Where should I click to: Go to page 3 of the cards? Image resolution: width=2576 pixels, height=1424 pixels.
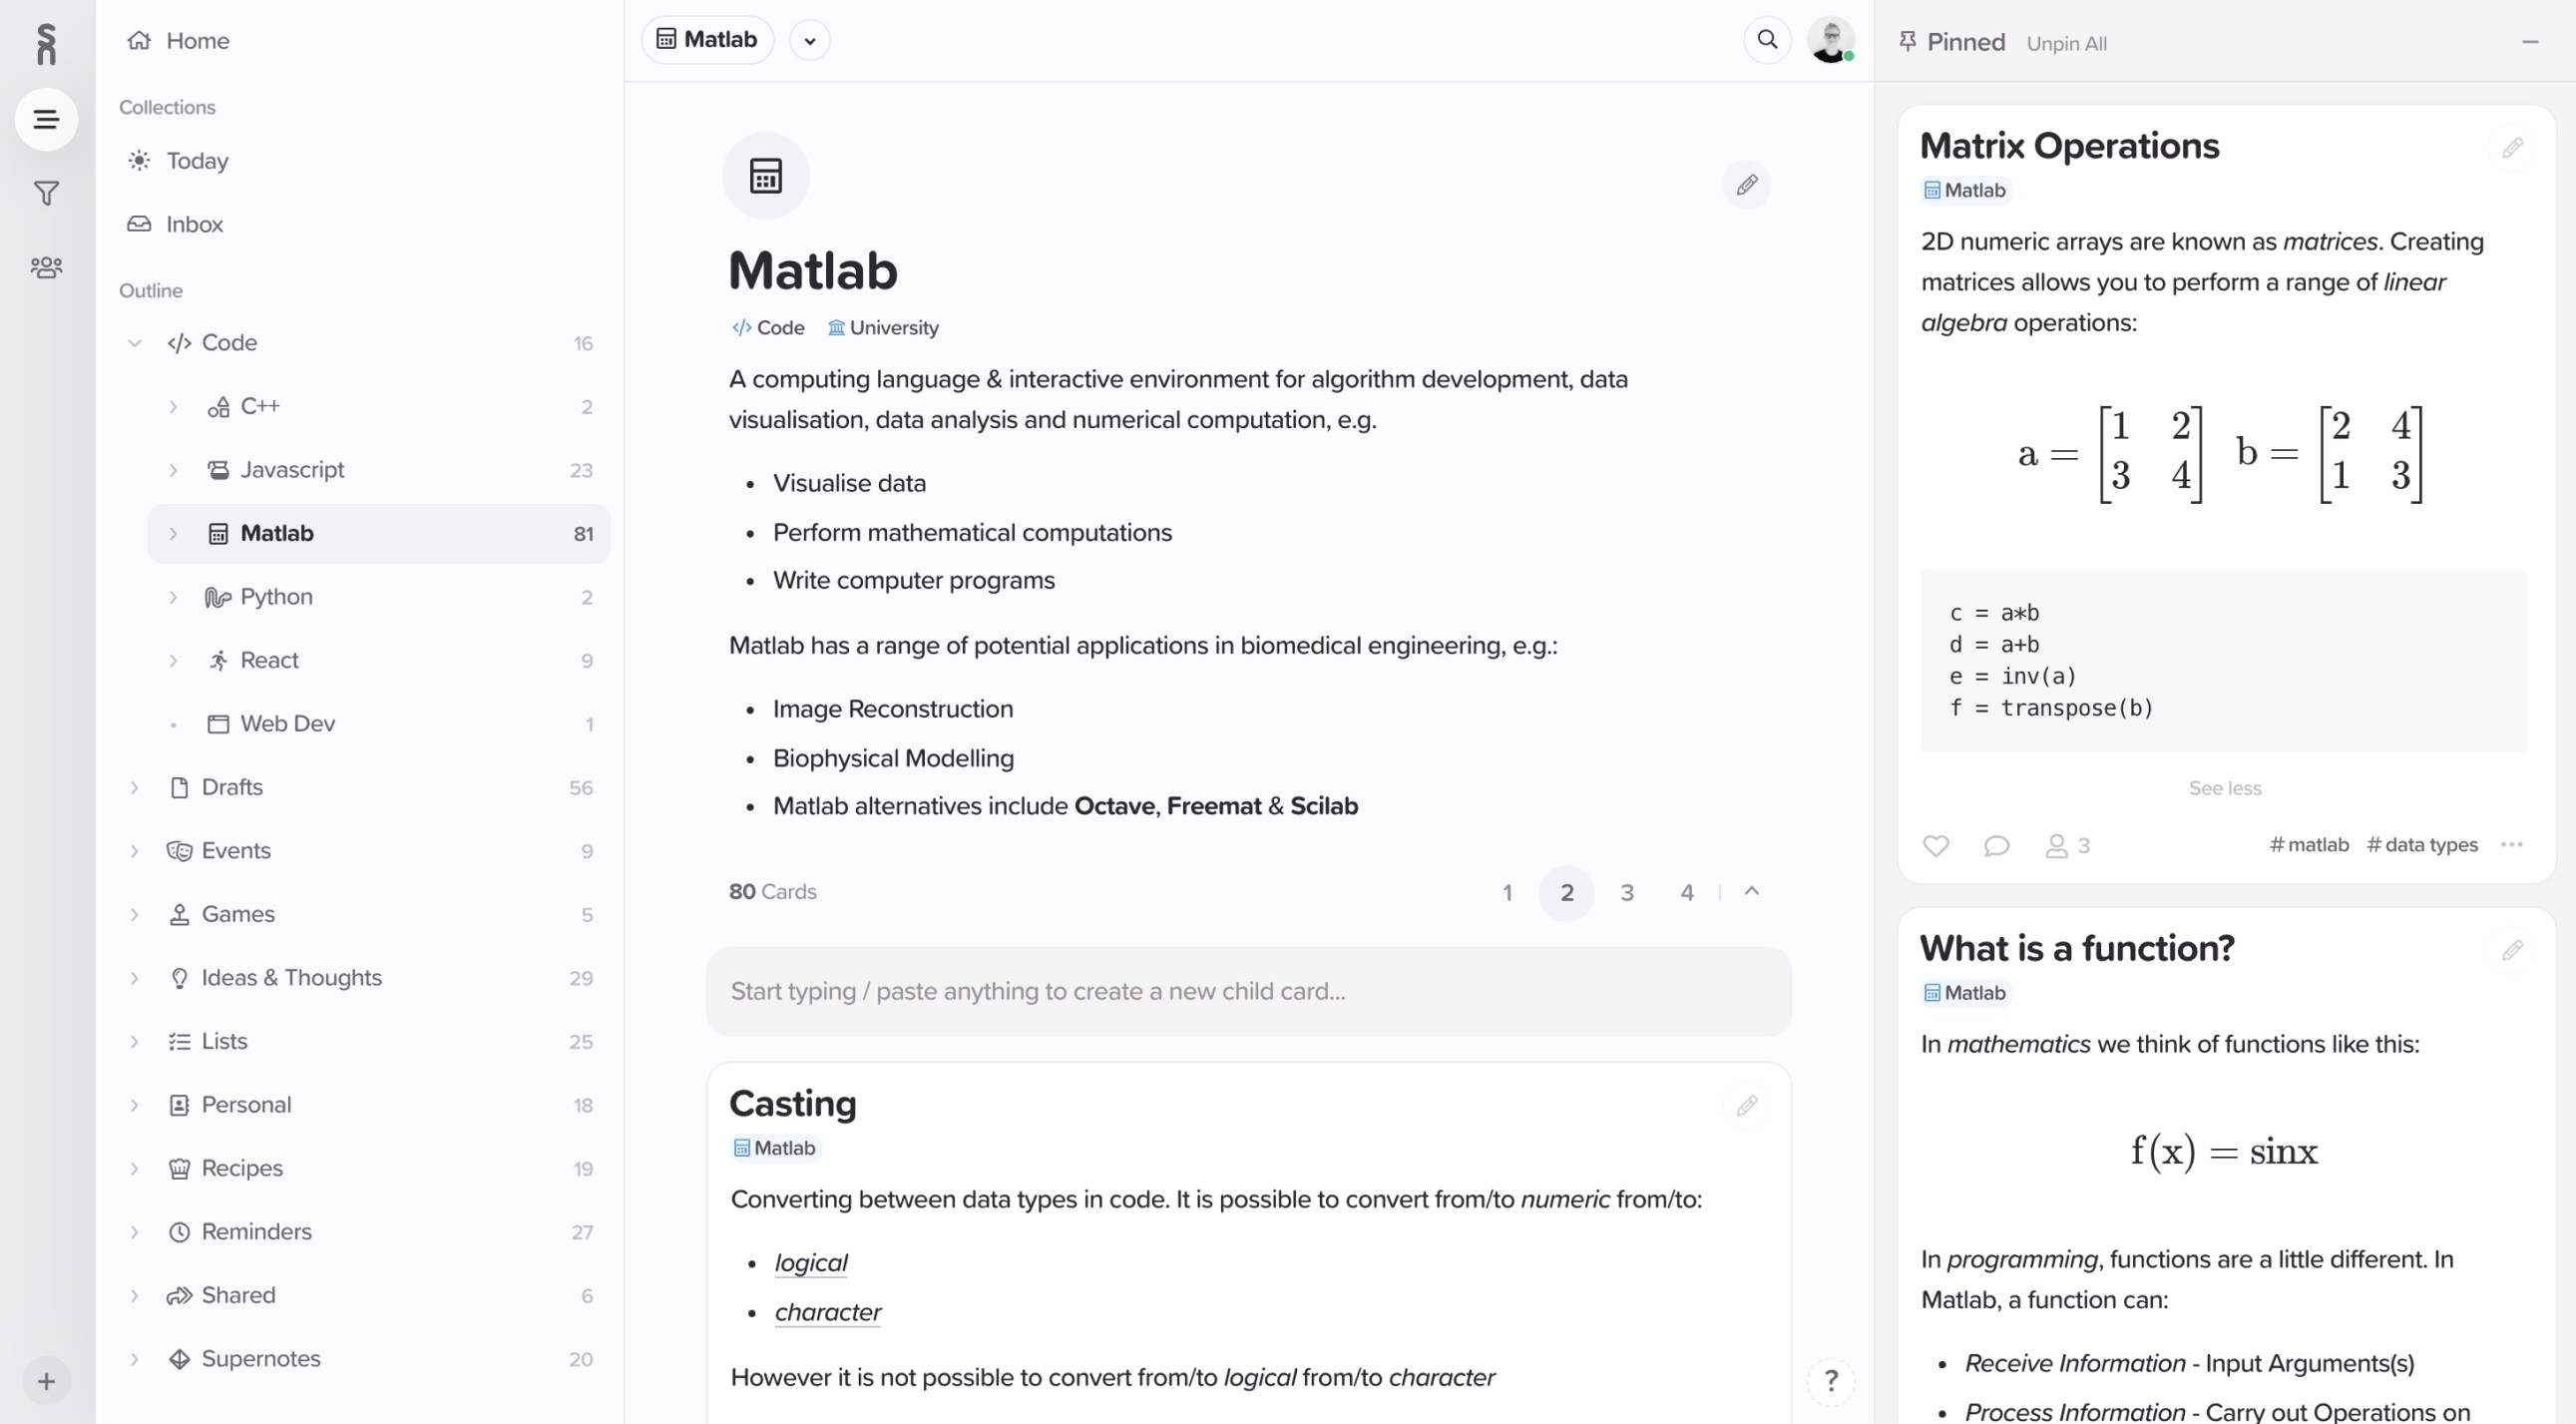pos(1627,892)
